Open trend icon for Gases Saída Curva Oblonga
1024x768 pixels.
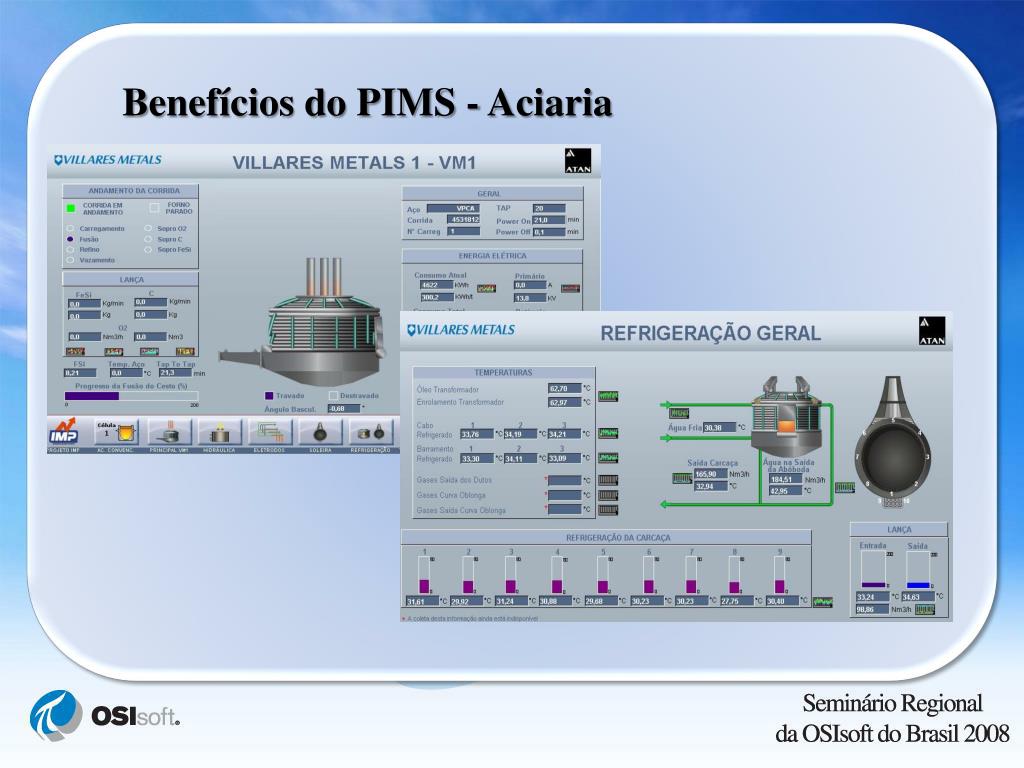pos(608,510)
